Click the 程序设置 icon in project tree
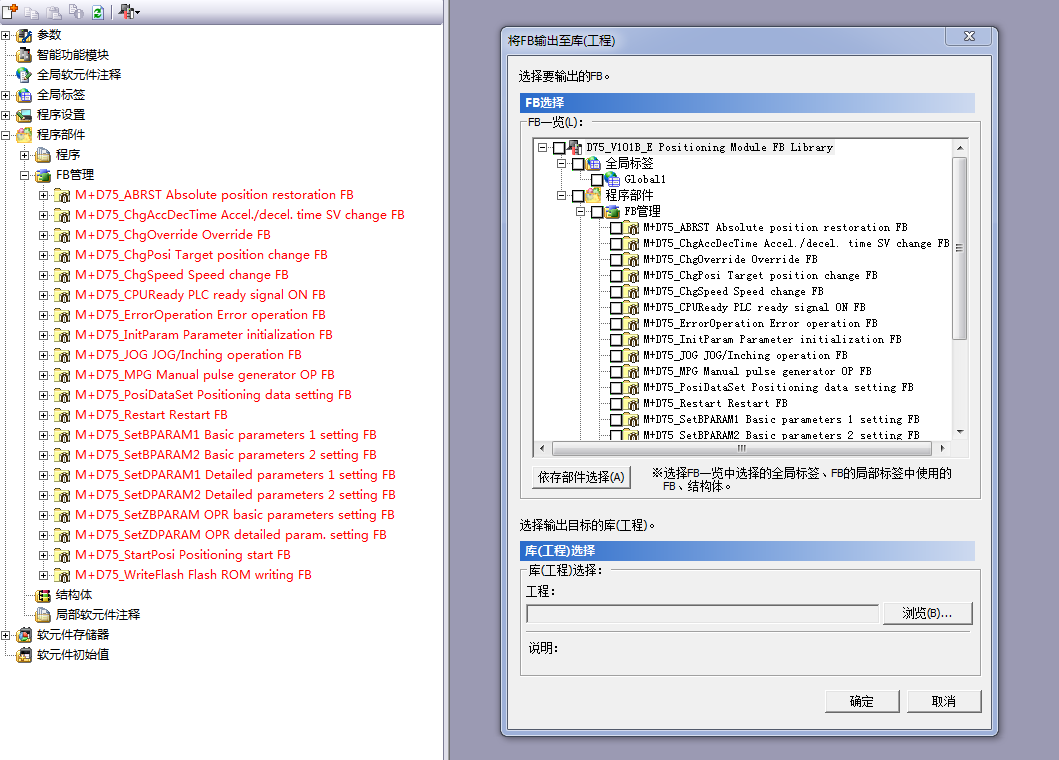 click(24, 115)
